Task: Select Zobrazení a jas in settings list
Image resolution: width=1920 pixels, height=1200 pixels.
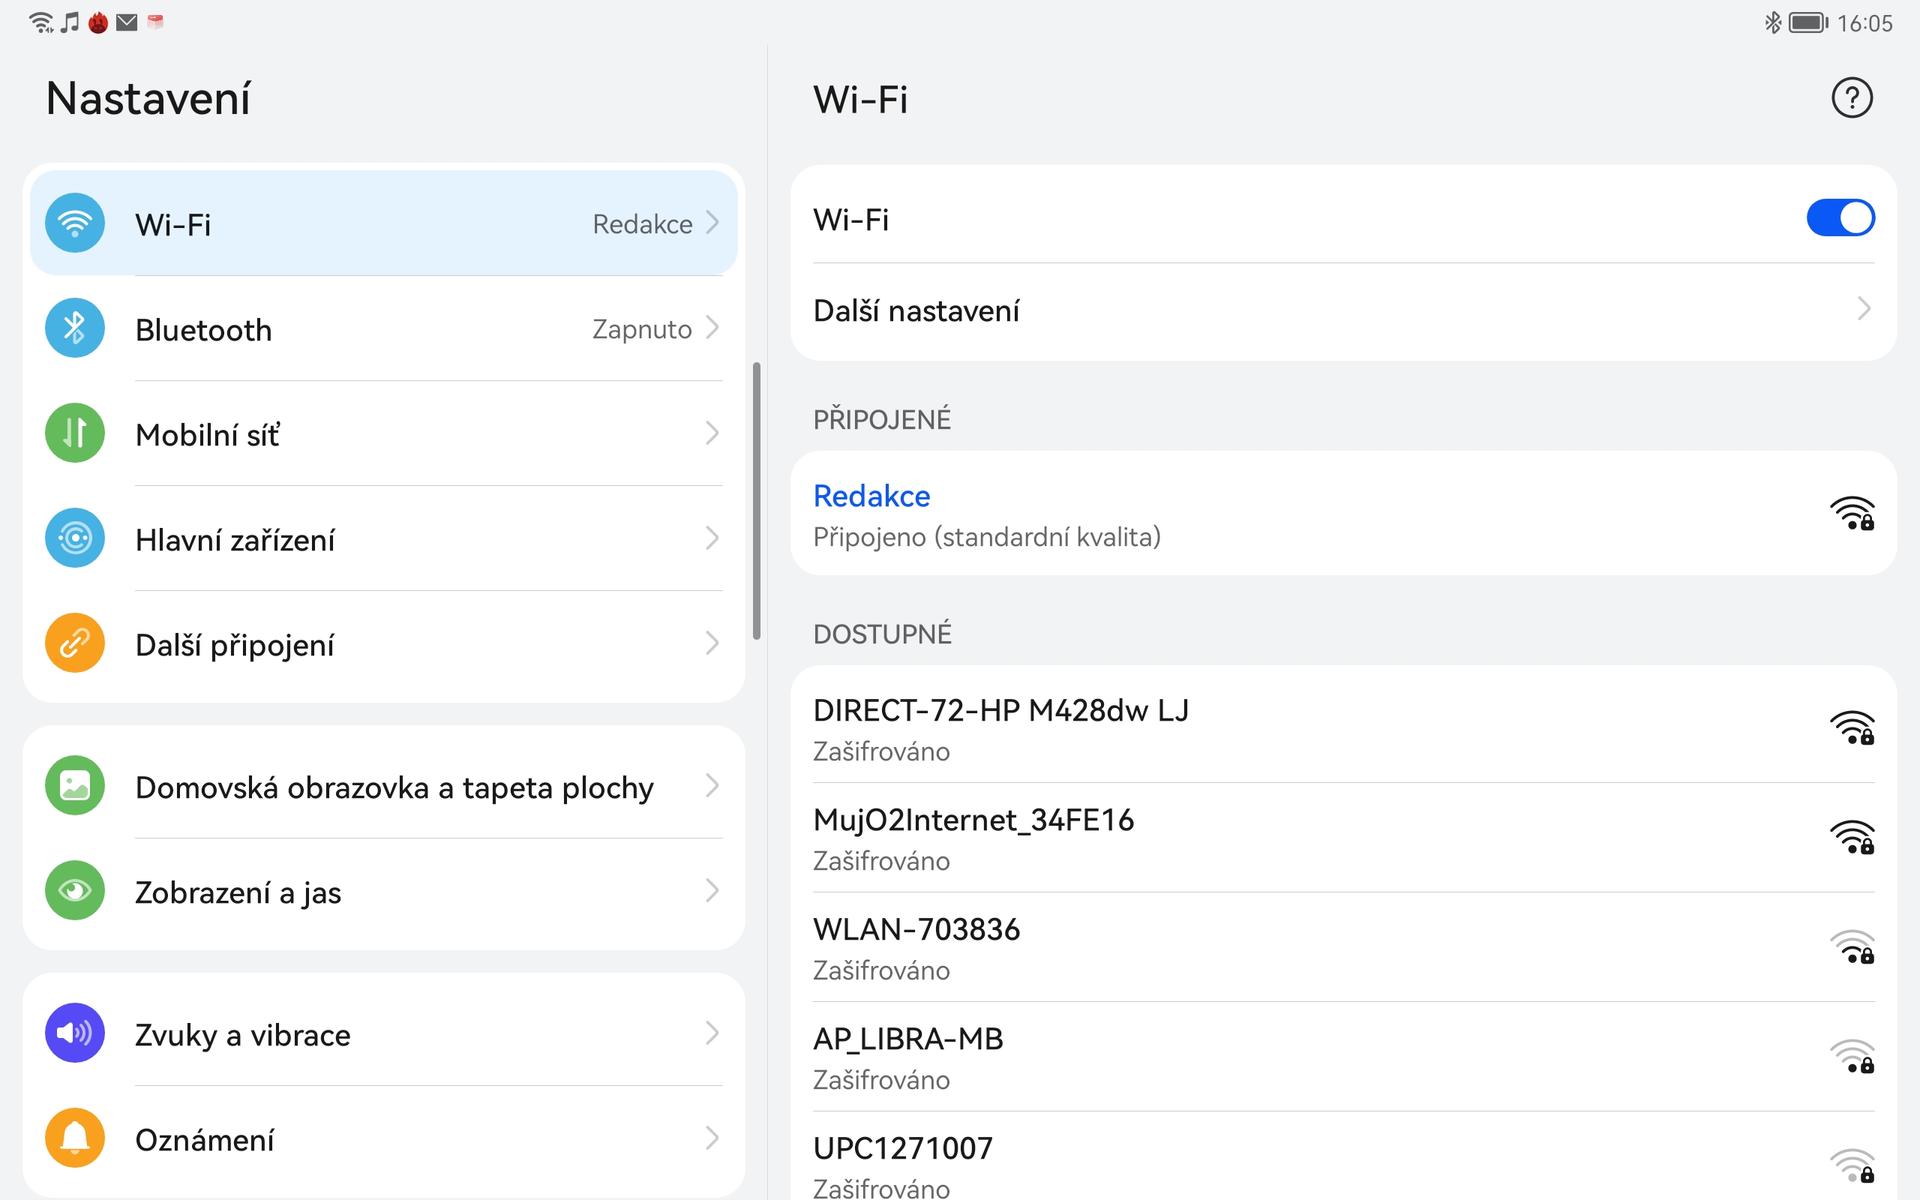Action: pos(384,891)
